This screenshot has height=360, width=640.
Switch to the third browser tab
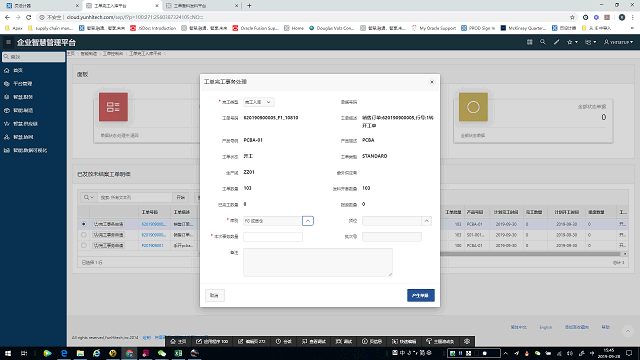[x=202, y=6]
